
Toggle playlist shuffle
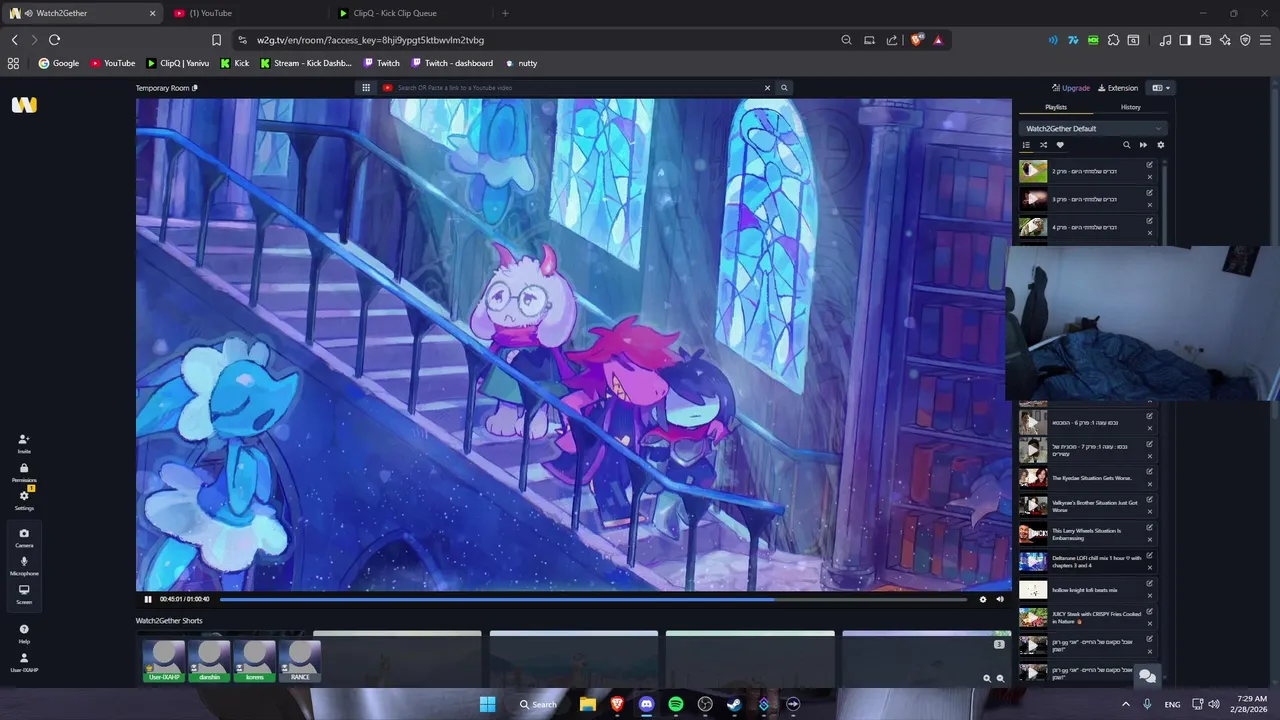pyautogui.click(x=1043, y=145)
